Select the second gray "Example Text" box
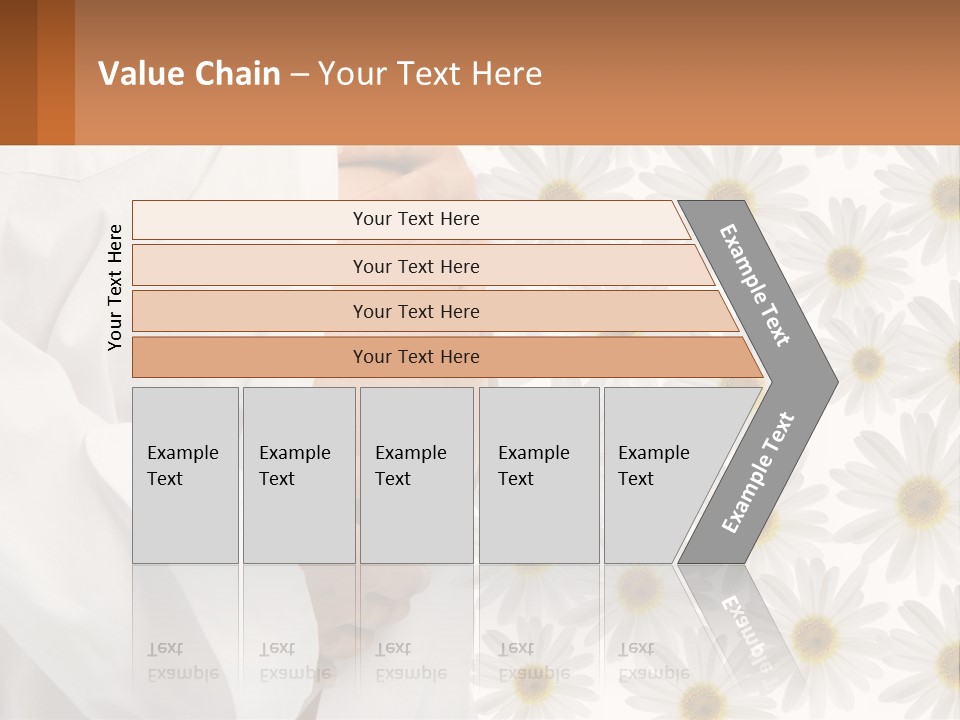Viewport: 960px width, 720px height. pos(298,474)
